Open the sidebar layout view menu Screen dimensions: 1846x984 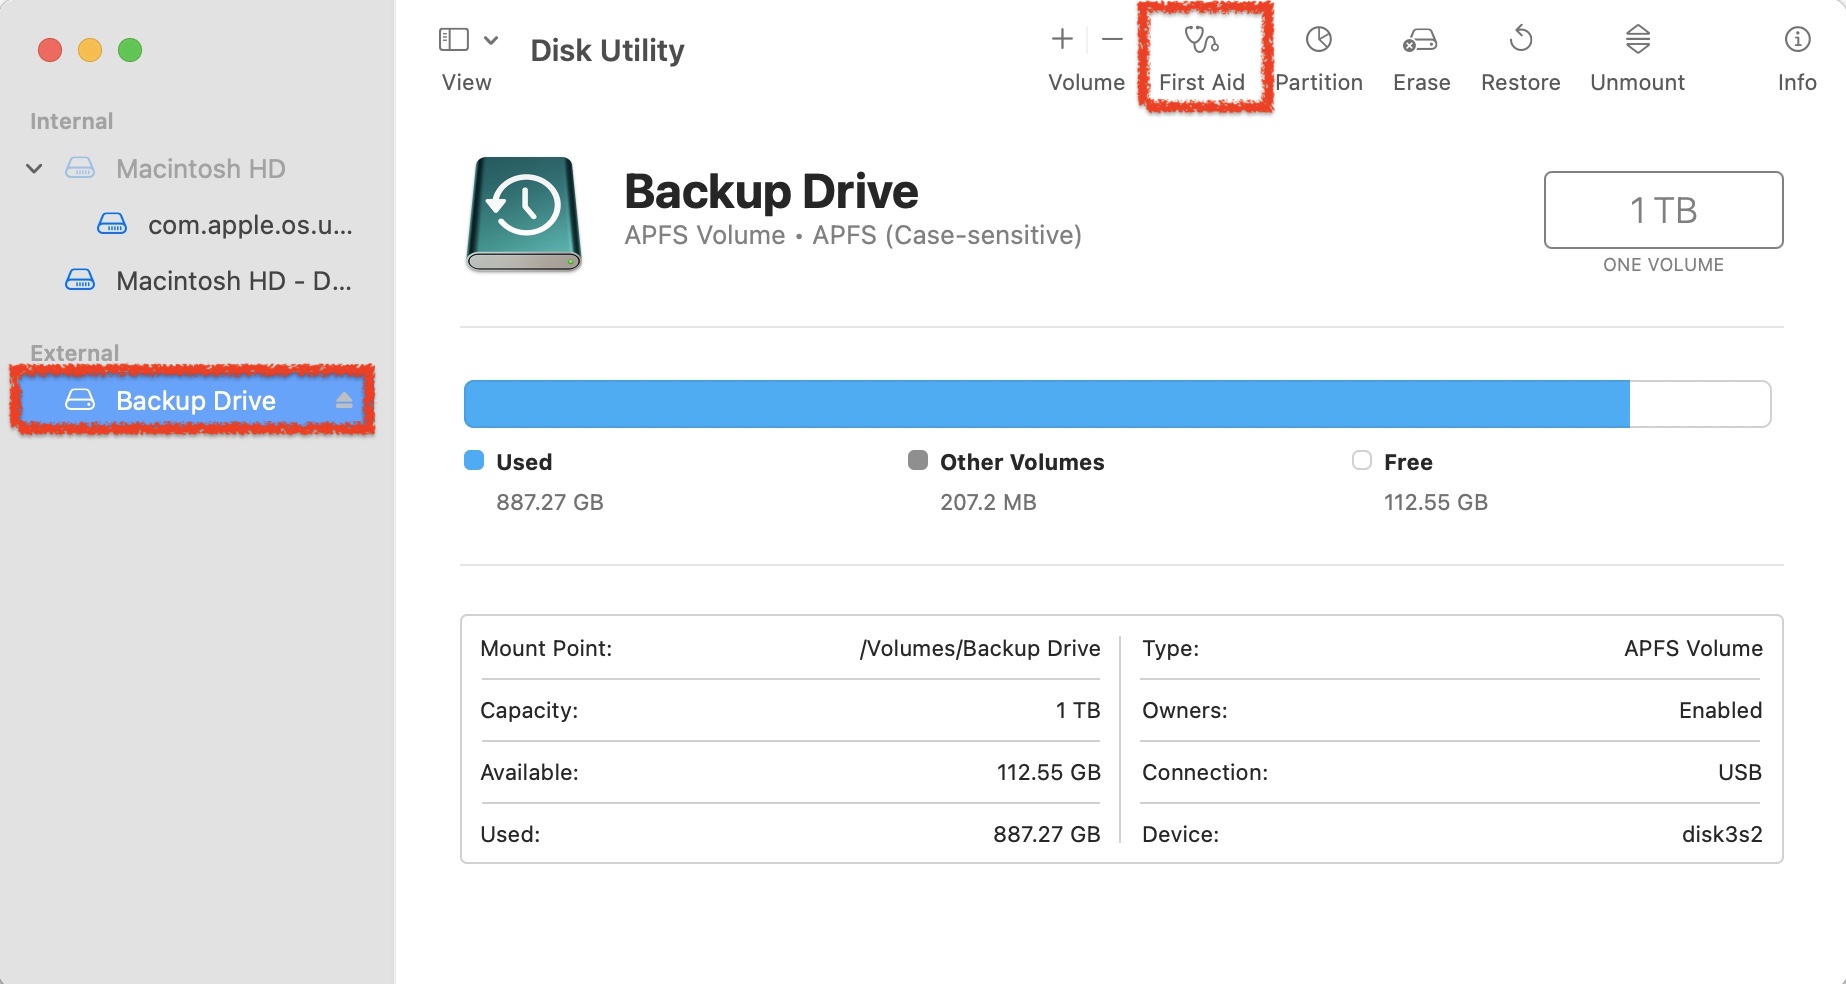click(453, 40)
